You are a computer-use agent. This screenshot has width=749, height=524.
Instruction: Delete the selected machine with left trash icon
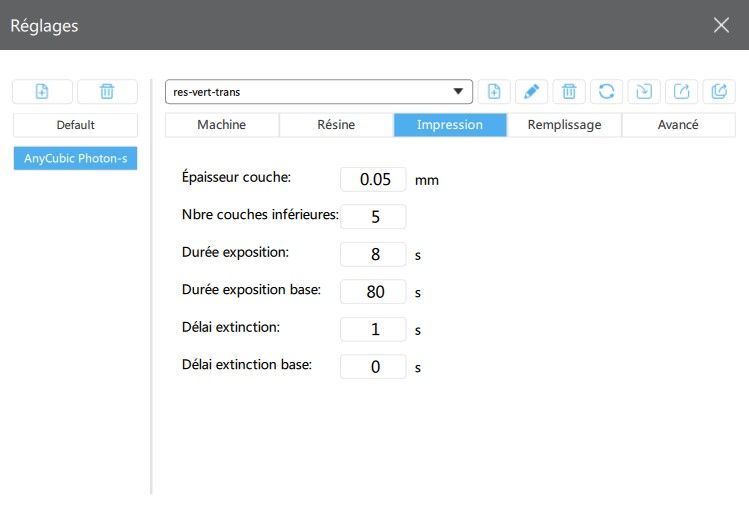point(107,91)
